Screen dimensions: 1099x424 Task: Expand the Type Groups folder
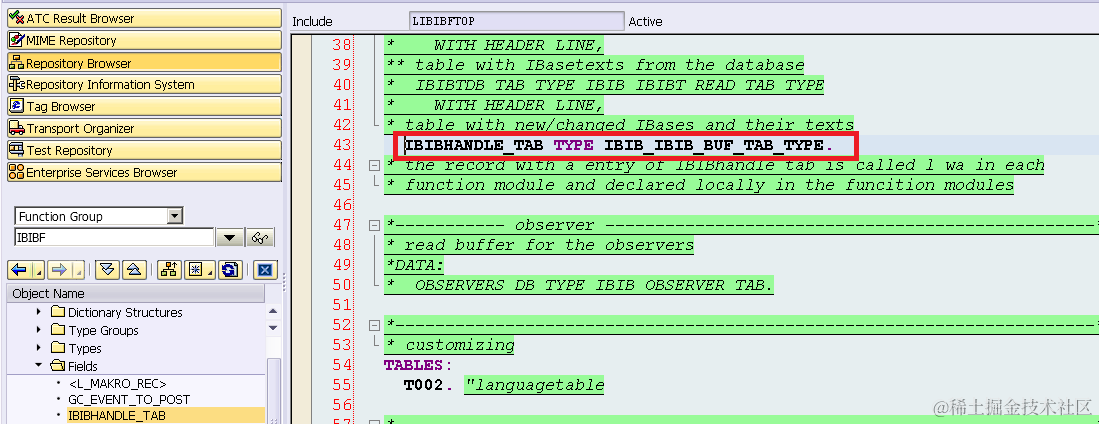click(x=39, y=330)
